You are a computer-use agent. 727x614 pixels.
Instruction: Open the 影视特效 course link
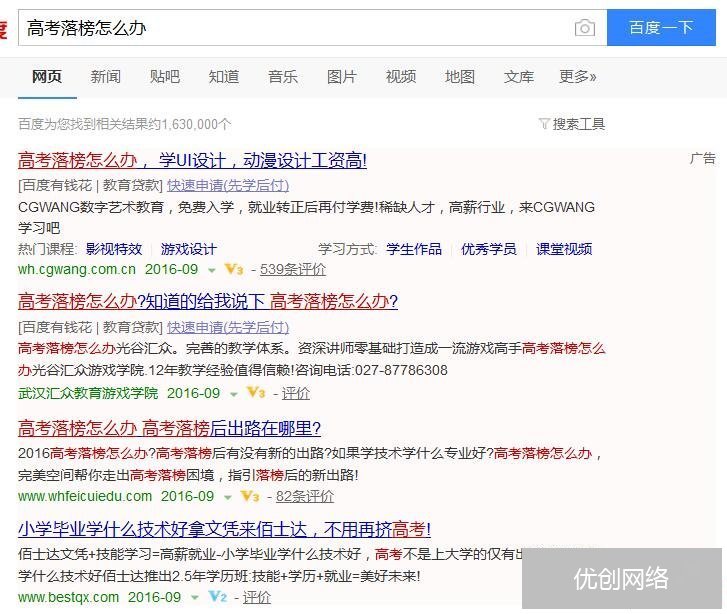tap(114, 249)
